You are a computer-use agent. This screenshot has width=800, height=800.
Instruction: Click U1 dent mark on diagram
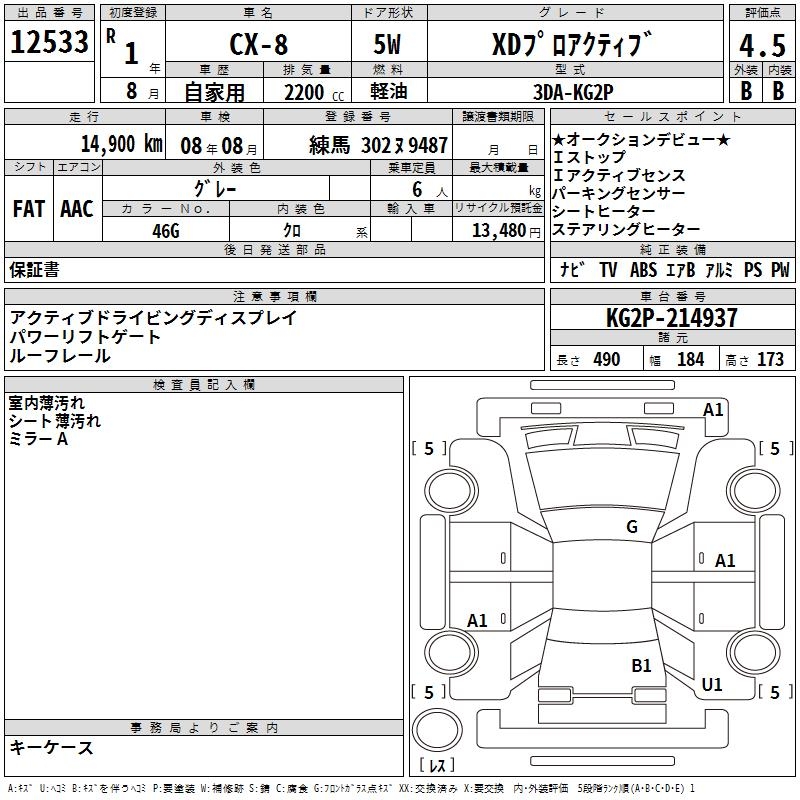click(712, 685)
